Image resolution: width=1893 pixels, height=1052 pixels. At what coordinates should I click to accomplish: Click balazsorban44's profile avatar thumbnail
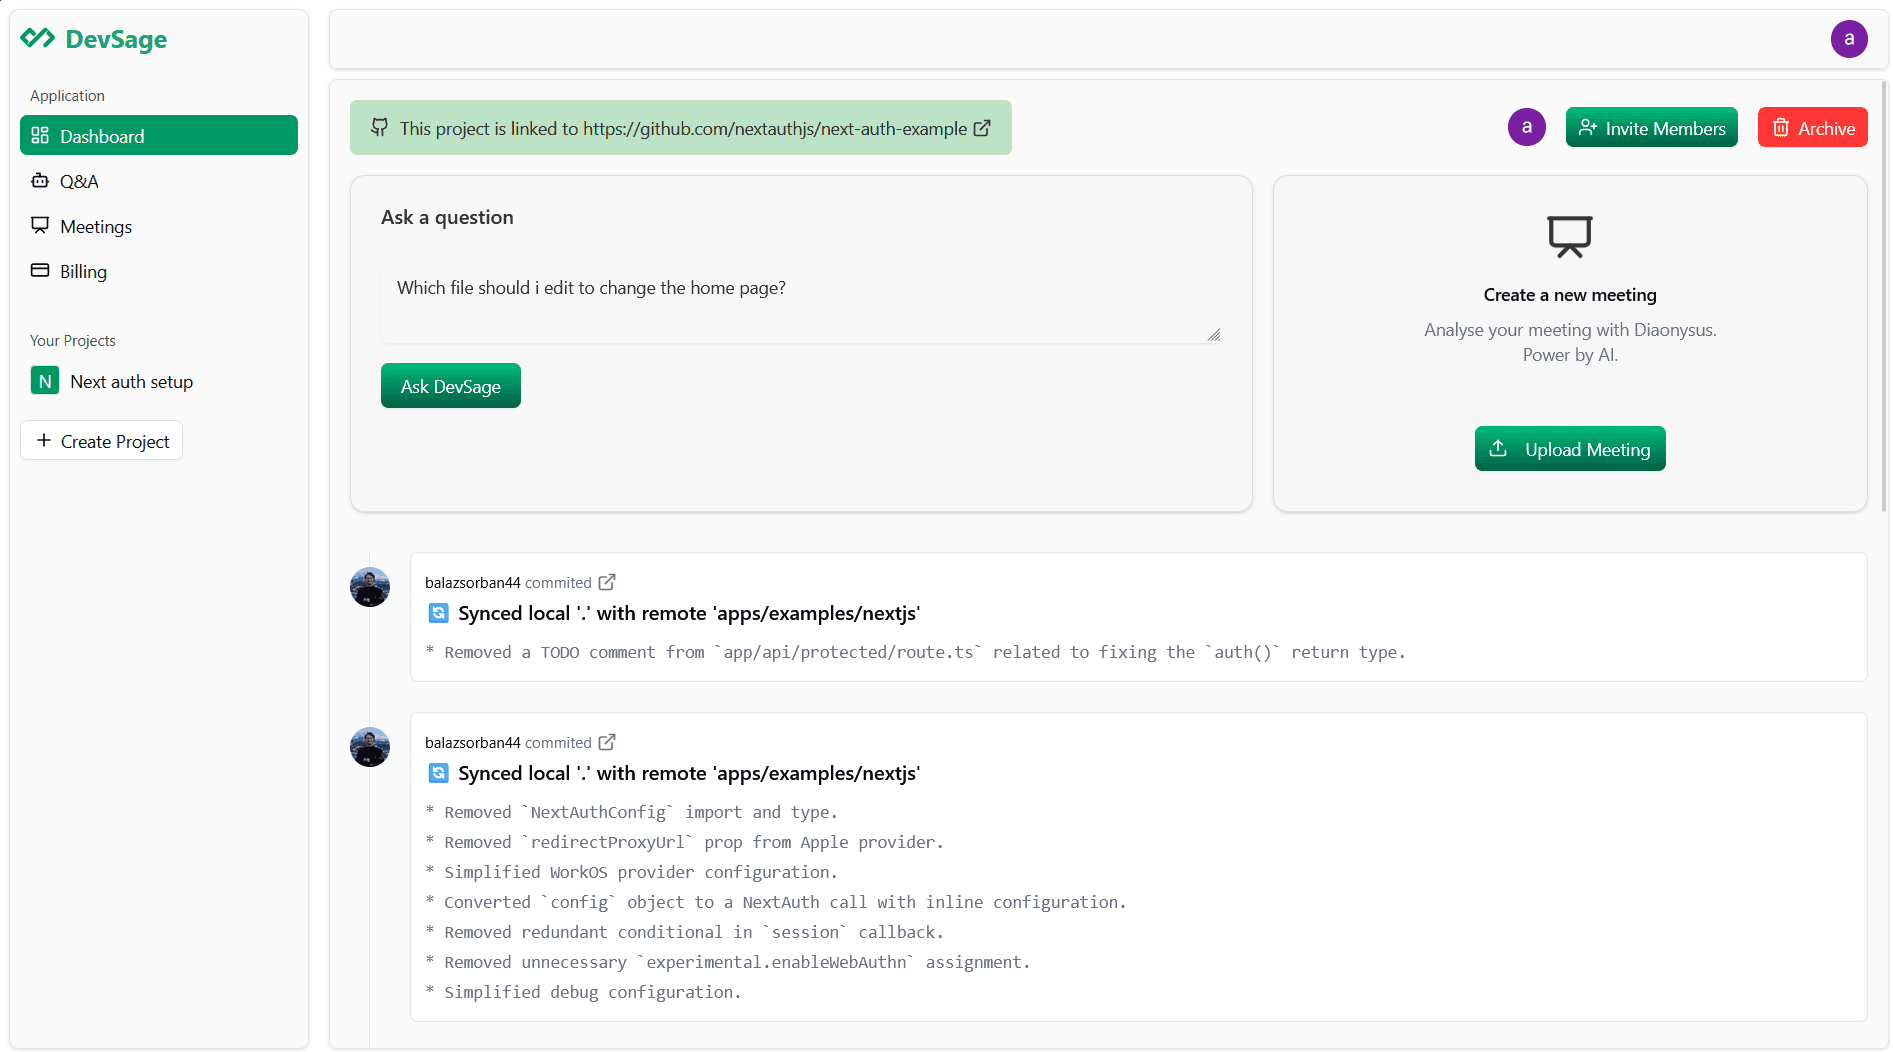coord(370,587)
